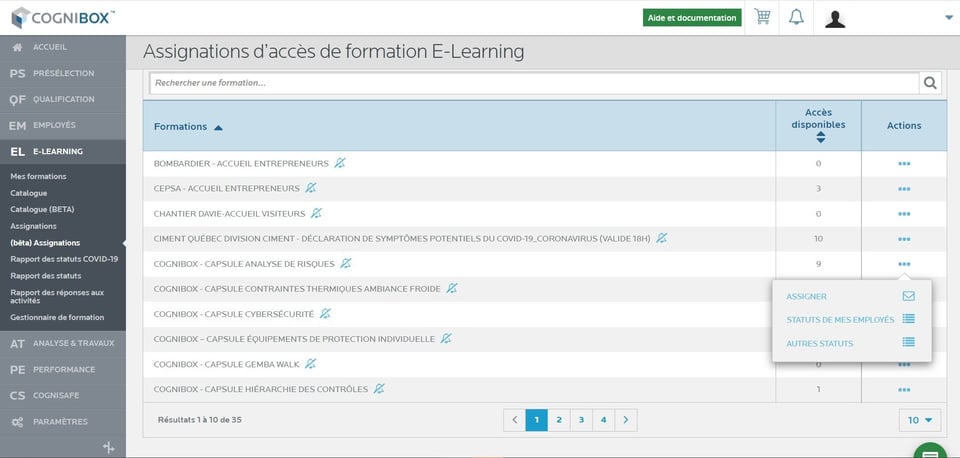Focus the Rechercher une formation field

(534, 83)
